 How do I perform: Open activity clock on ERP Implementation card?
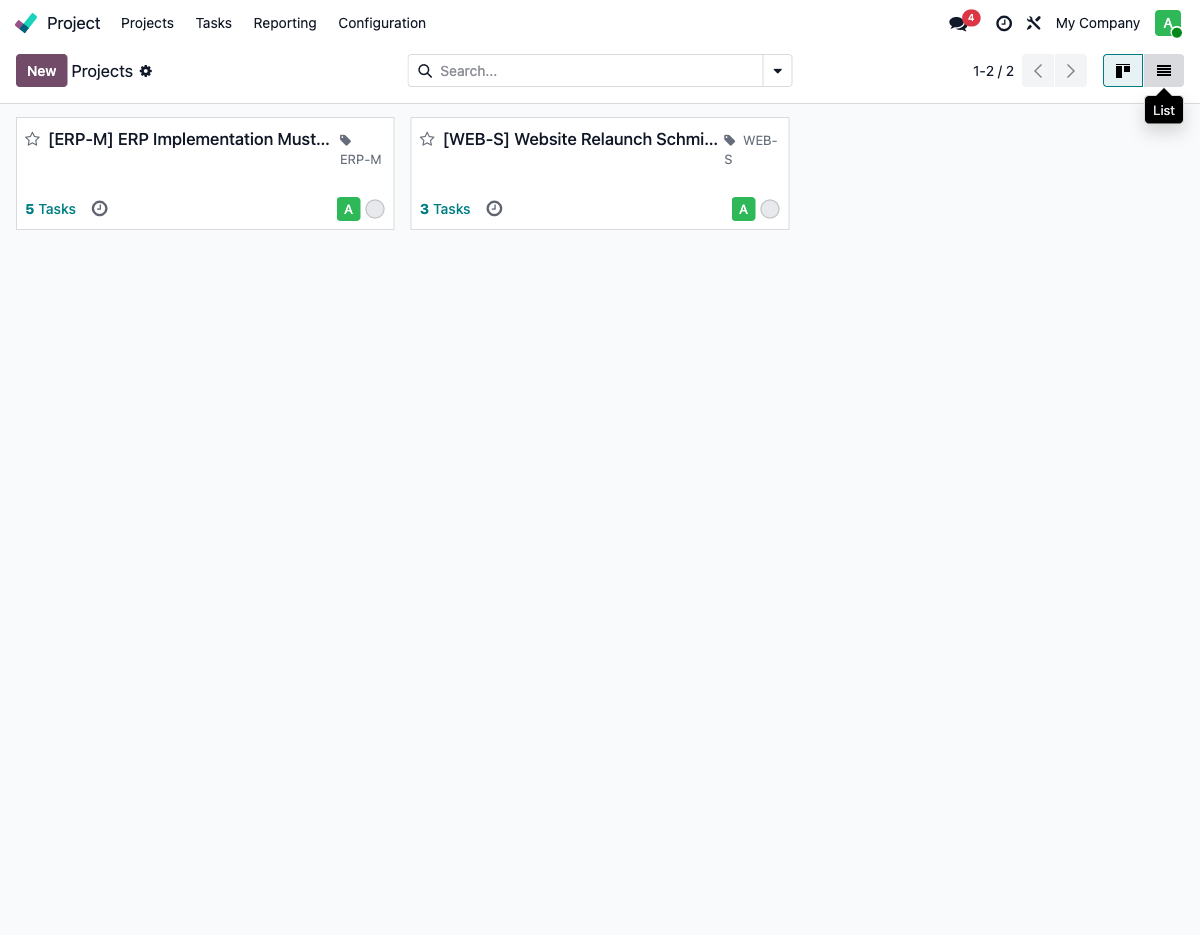(99, 209)
